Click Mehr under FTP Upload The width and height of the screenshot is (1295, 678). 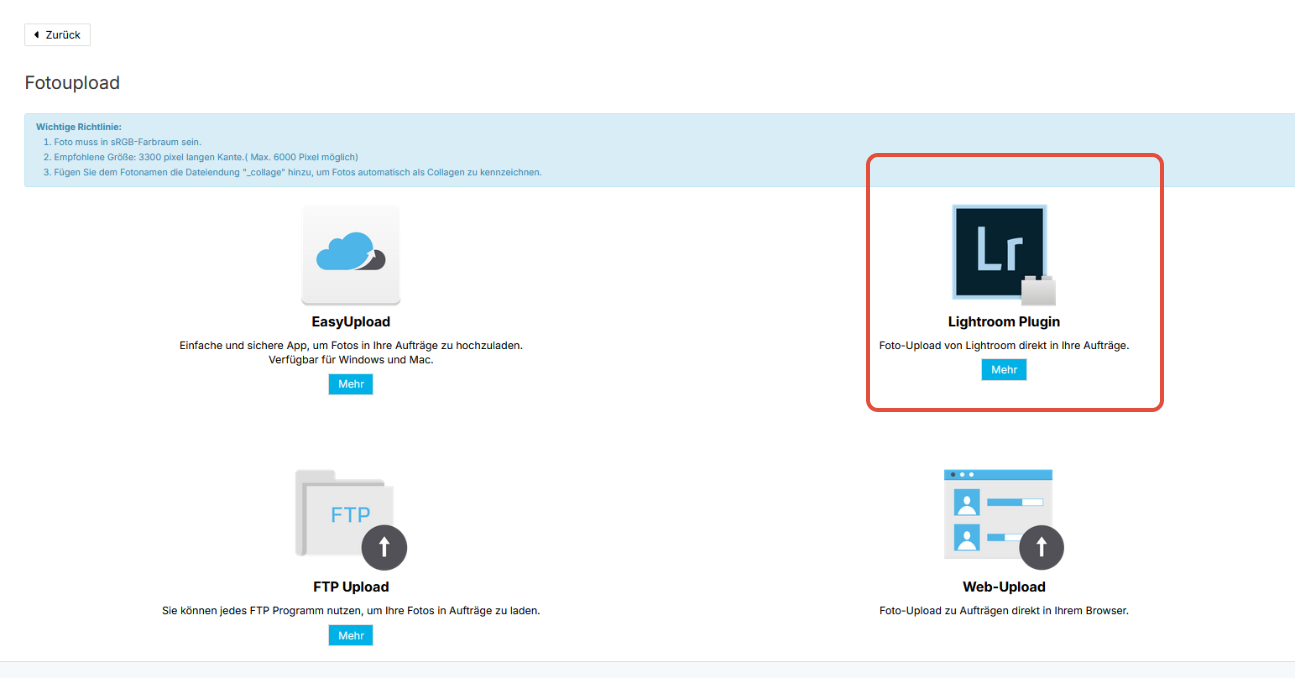(x=351, y=635)
